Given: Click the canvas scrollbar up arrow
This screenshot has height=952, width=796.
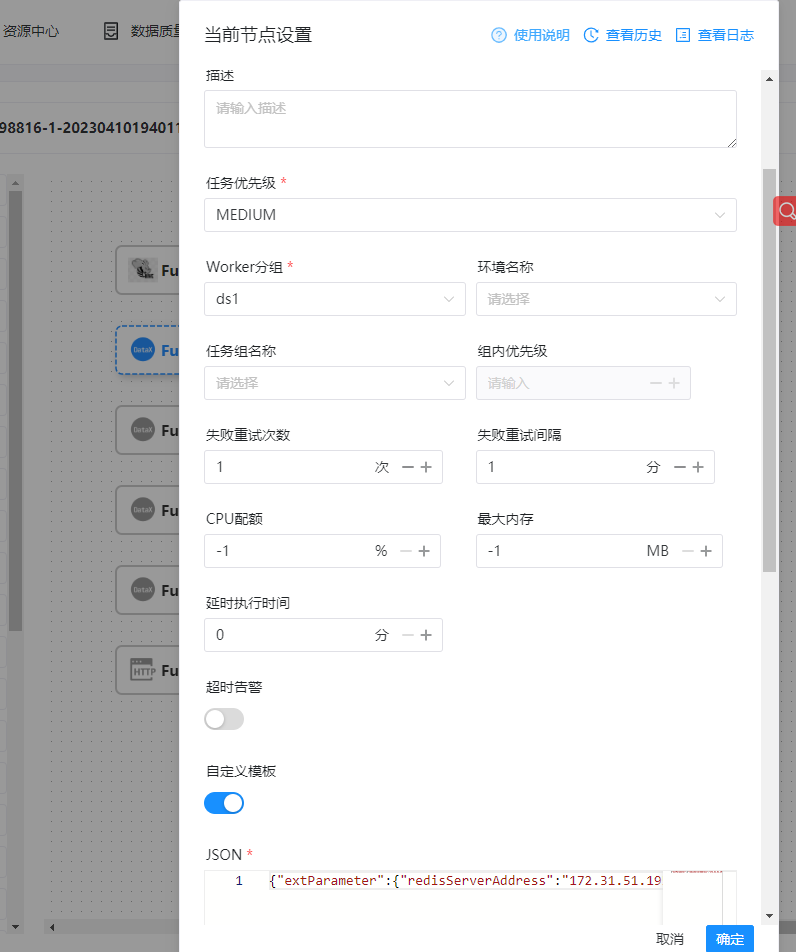Looking at the screenshot, I should [16, 183].
